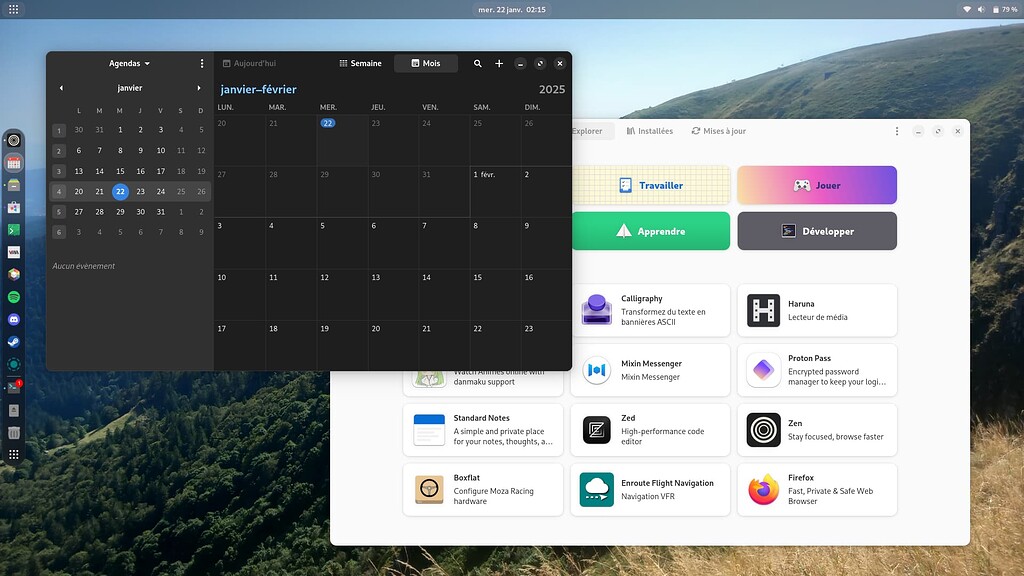Open the calendar search with the magnifier icon
1024x576 pixels.
coord(478,63)
